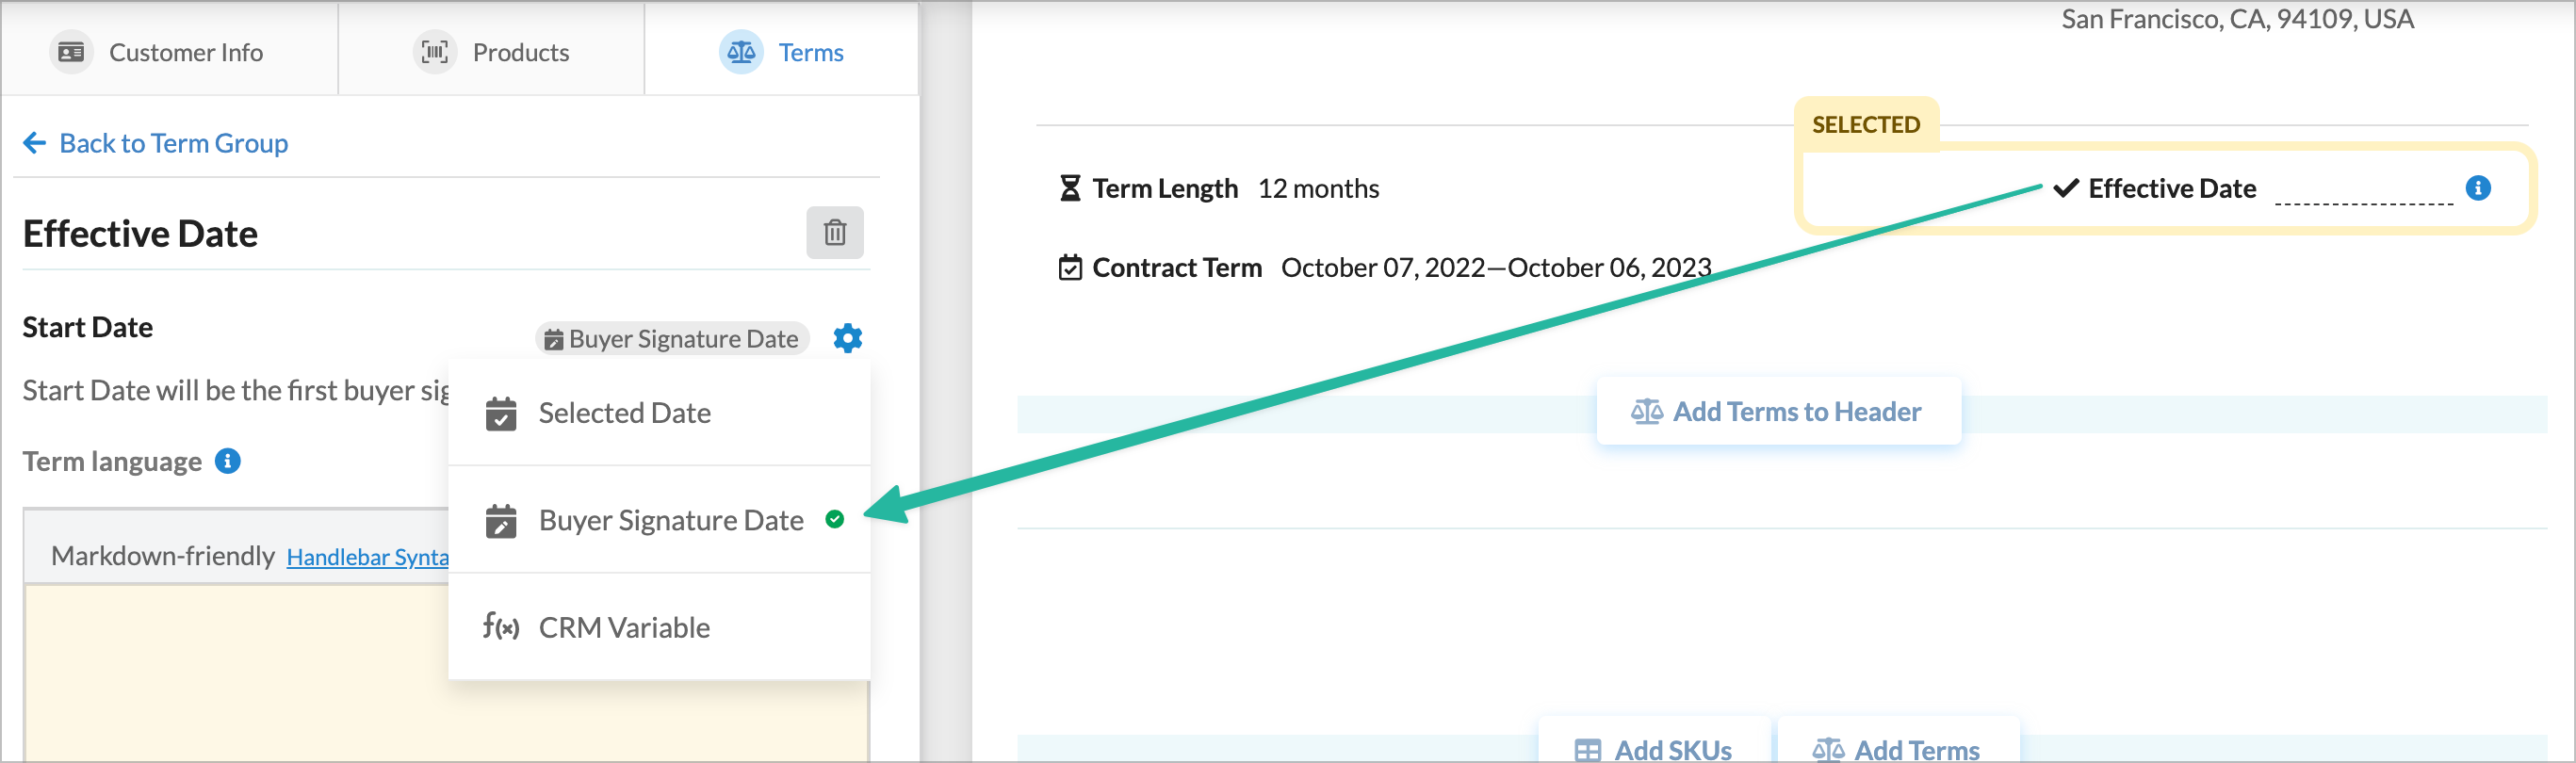This screenshot has width=2576, height=763.
Task: Switch to the Products tab
Action: [493, 52]
